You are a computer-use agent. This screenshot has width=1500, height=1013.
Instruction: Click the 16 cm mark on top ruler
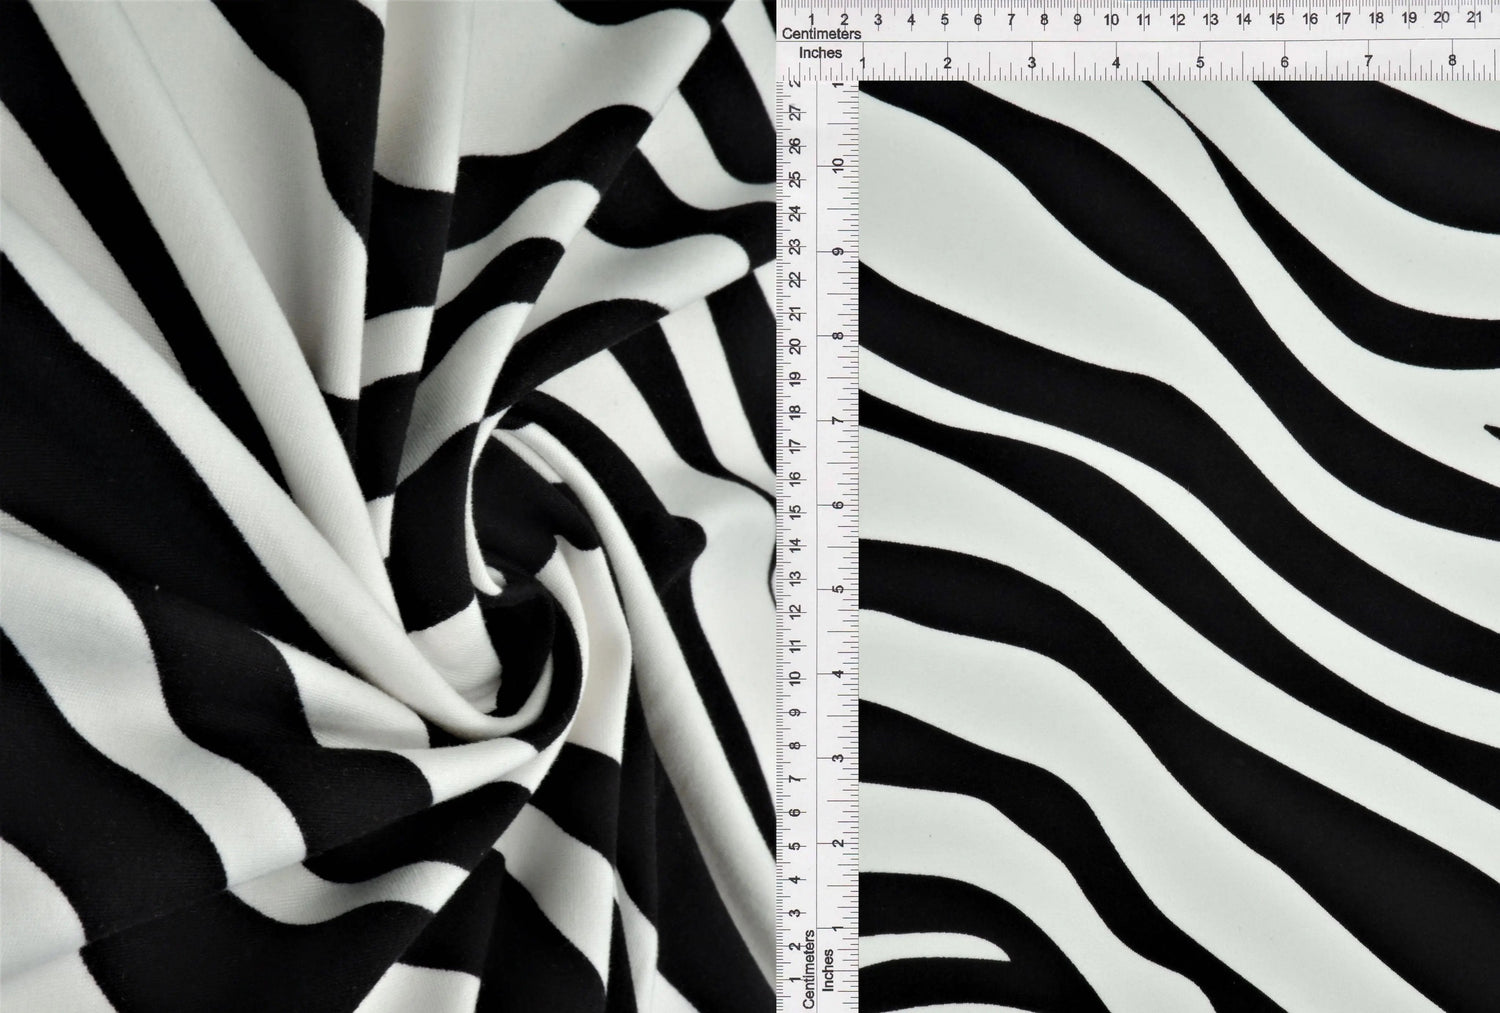(x=1309, y=19)
